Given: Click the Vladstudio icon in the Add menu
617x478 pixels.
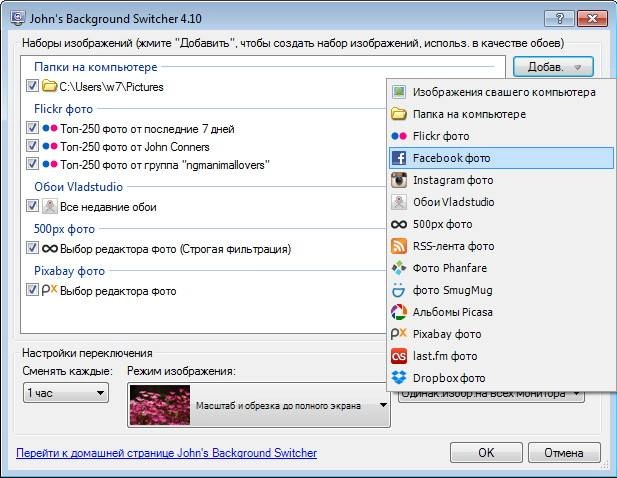Looking at the screenshot, I should click(399, 202).
